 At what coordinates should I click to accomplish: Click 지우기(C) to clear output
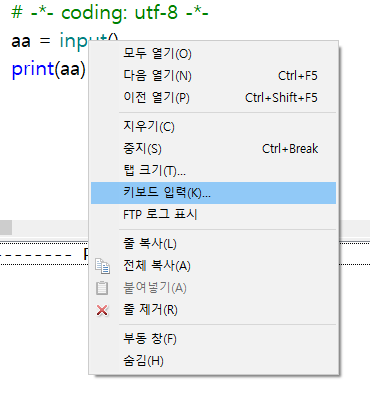pyautogui.click(x=213, y=126)
